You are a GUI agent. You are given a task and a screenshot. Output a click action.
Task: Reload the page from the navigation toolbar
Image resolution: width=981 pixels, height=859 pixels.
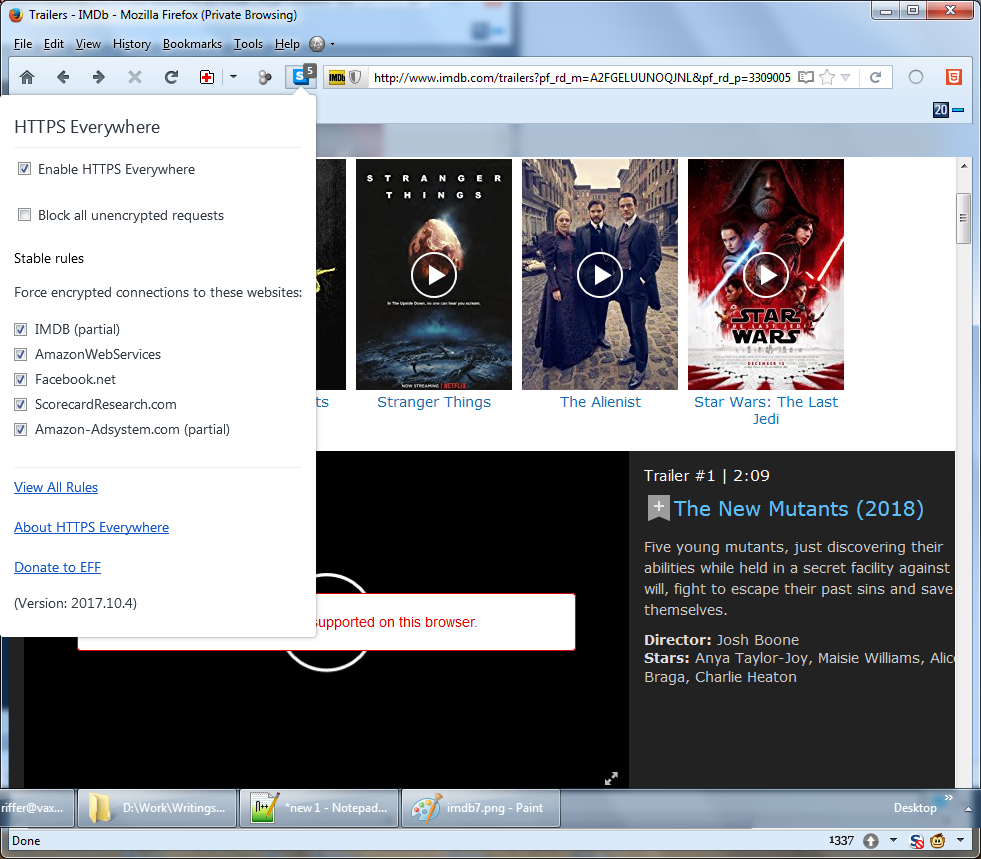pyautogui.click(x=171, y=77)
